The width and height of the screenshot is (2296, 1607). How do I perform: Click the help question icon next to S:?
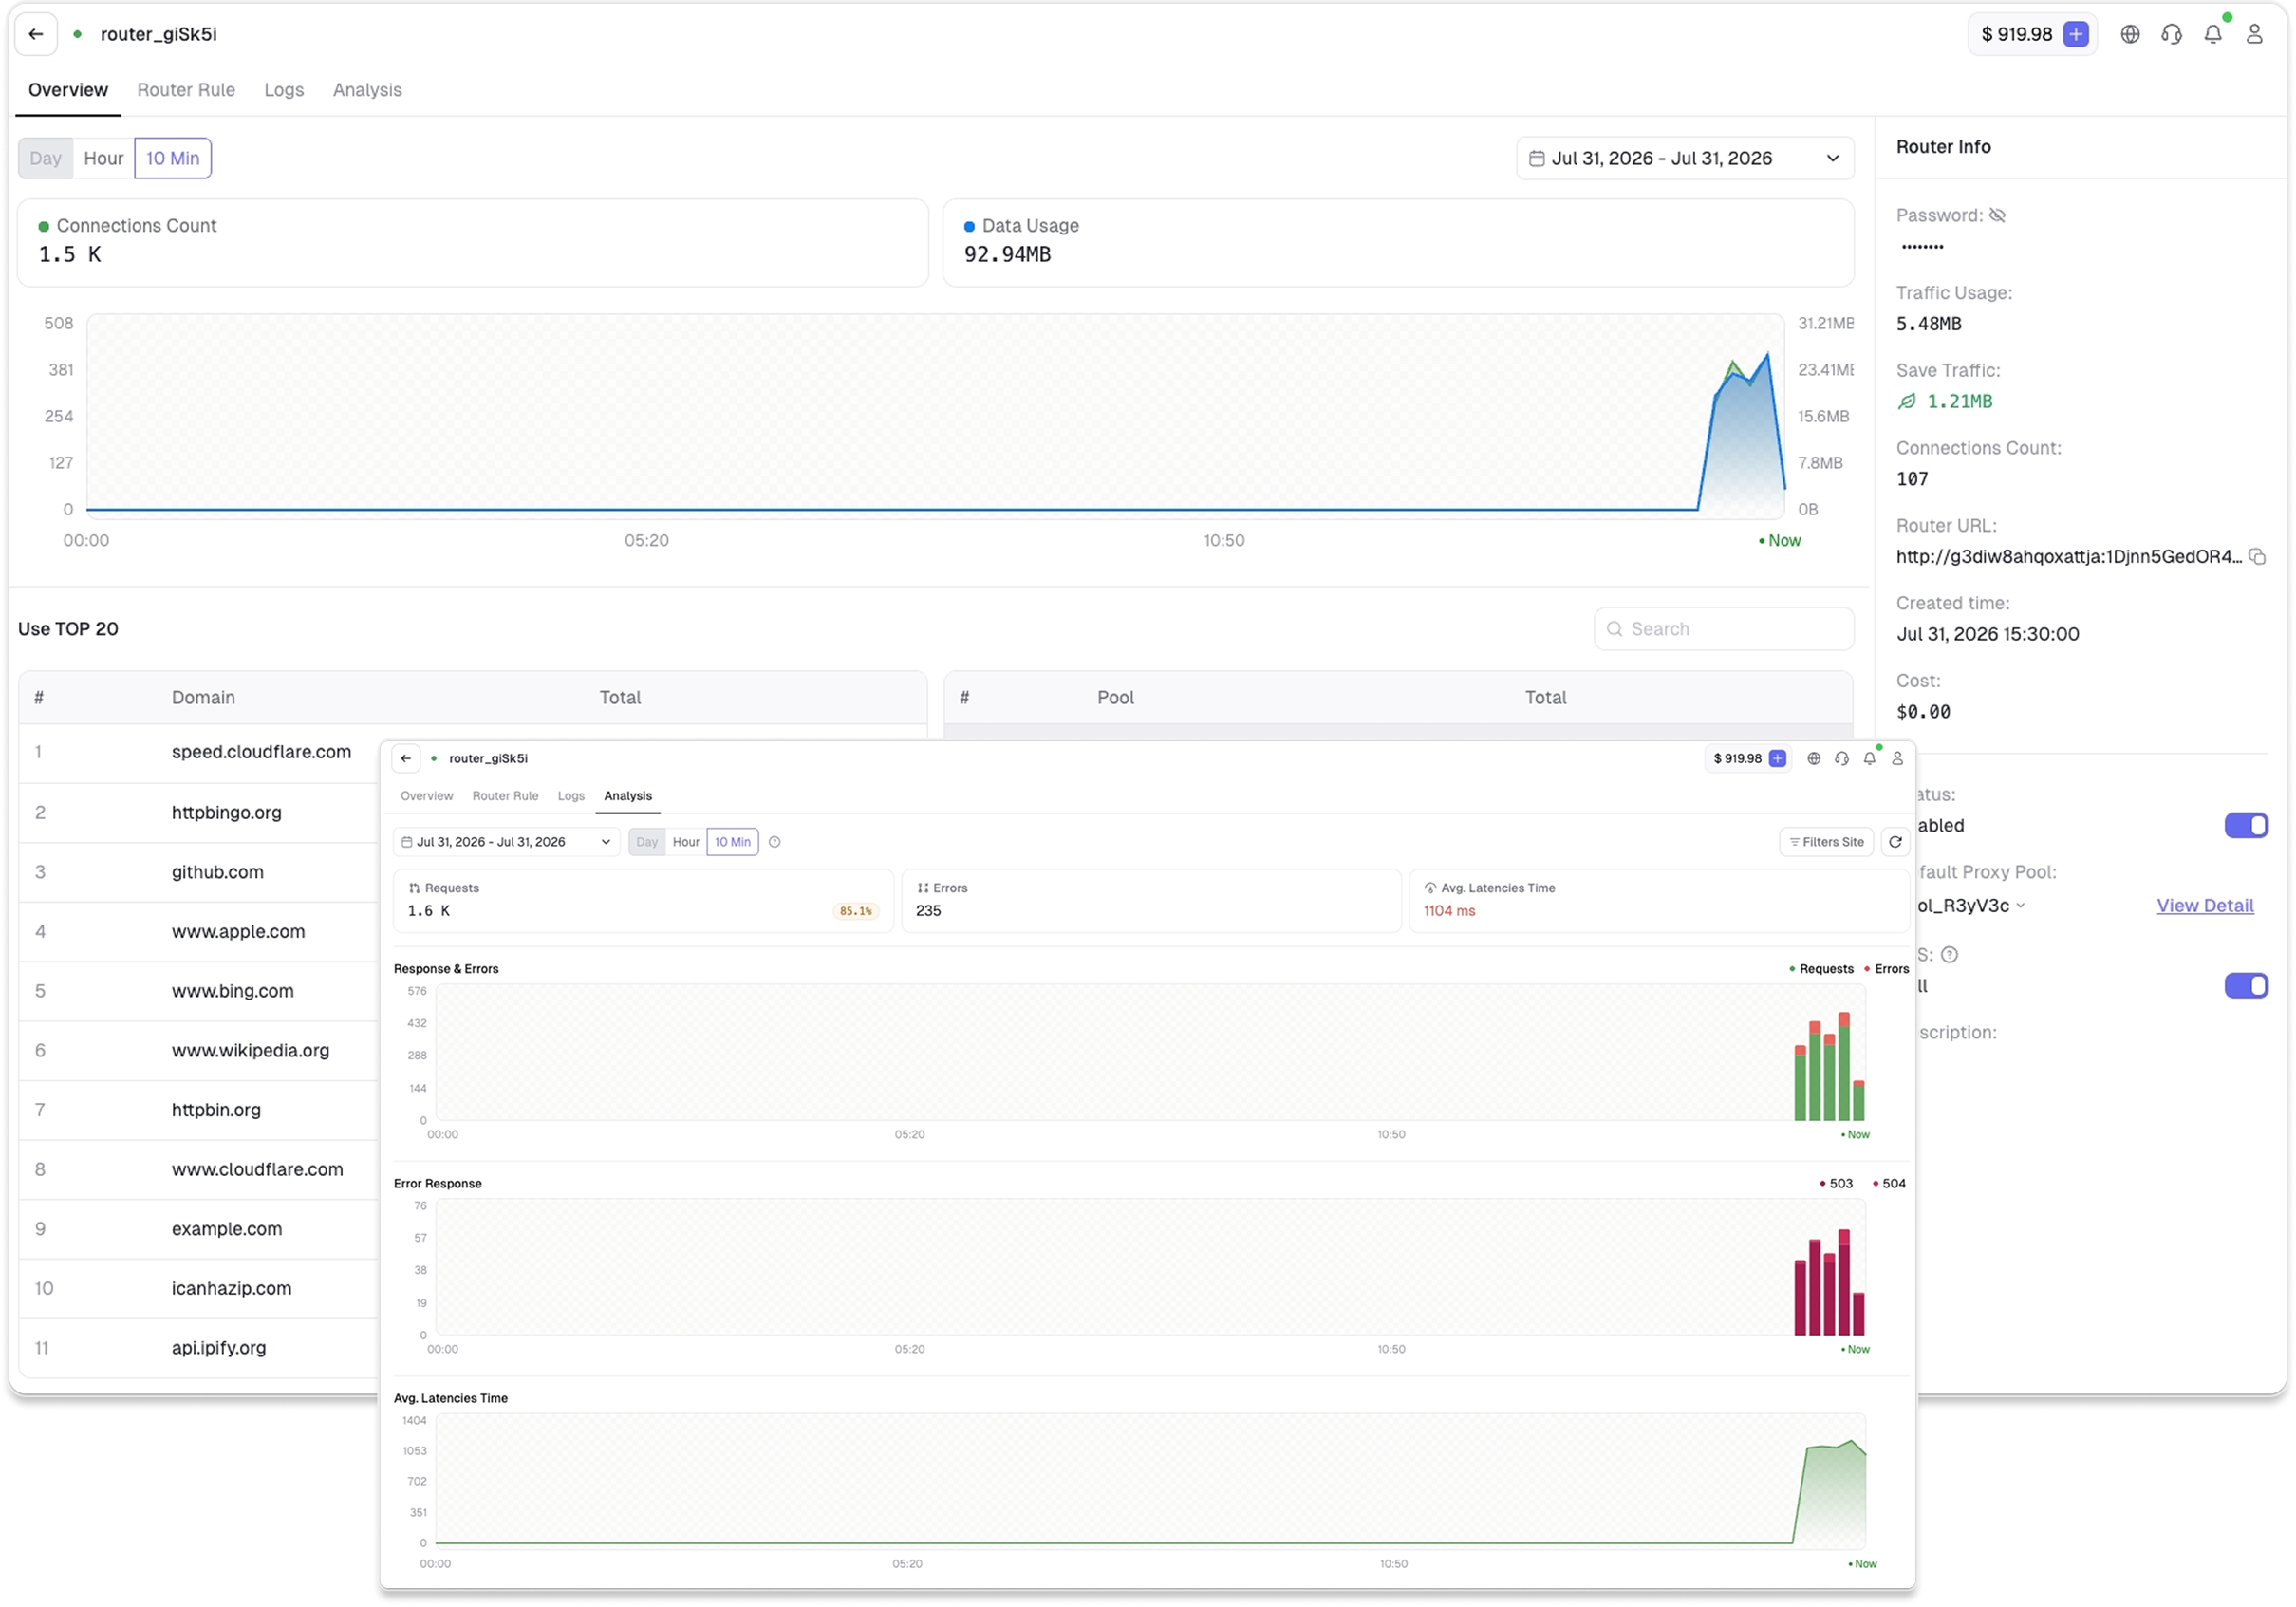click(1949, 955)
